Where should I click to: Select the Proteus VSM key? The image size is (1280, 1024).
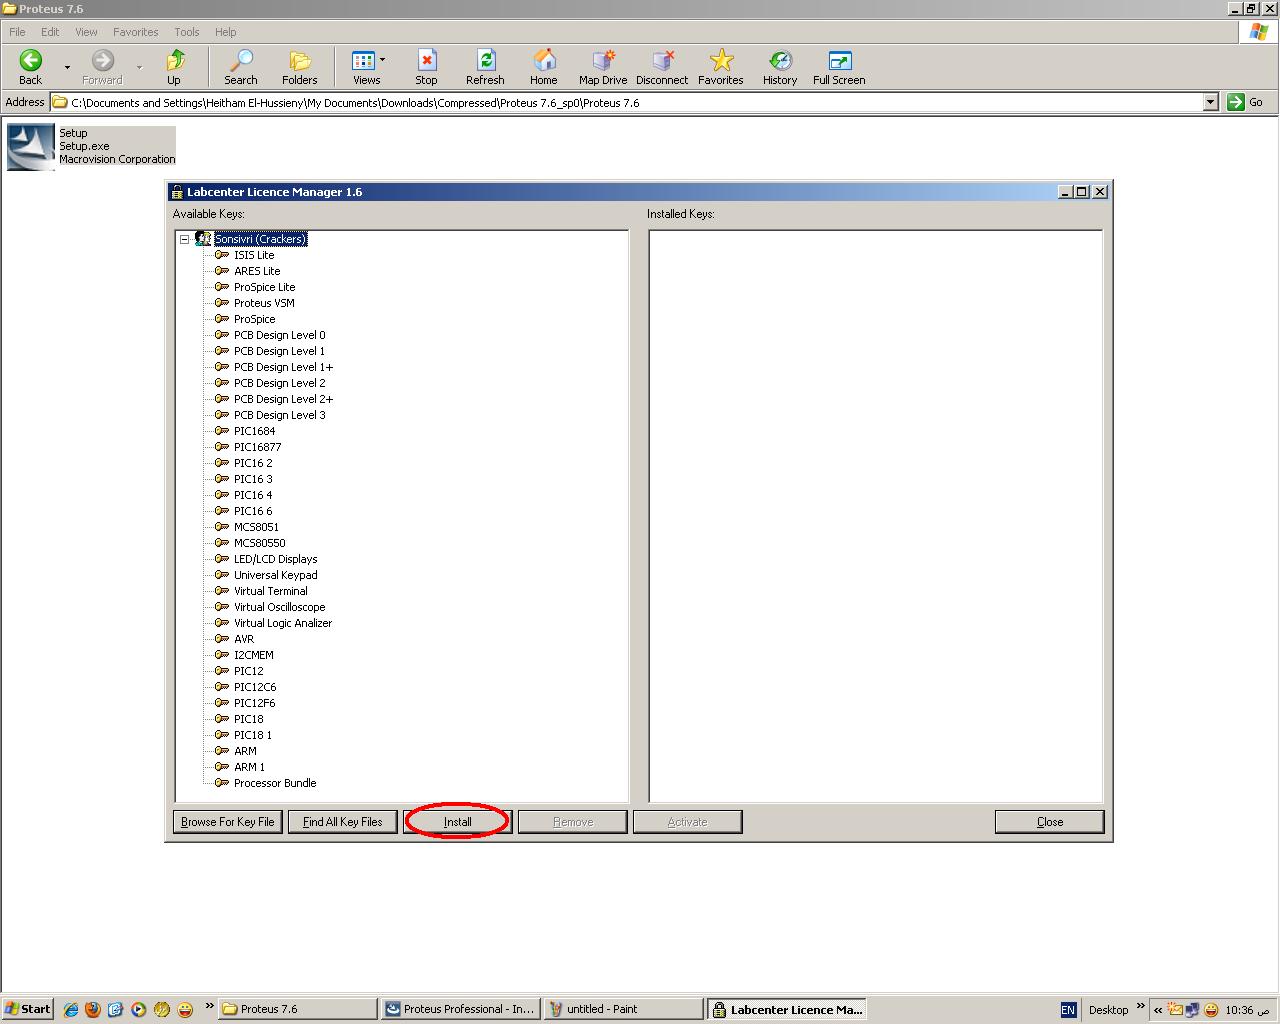(264, 303)
